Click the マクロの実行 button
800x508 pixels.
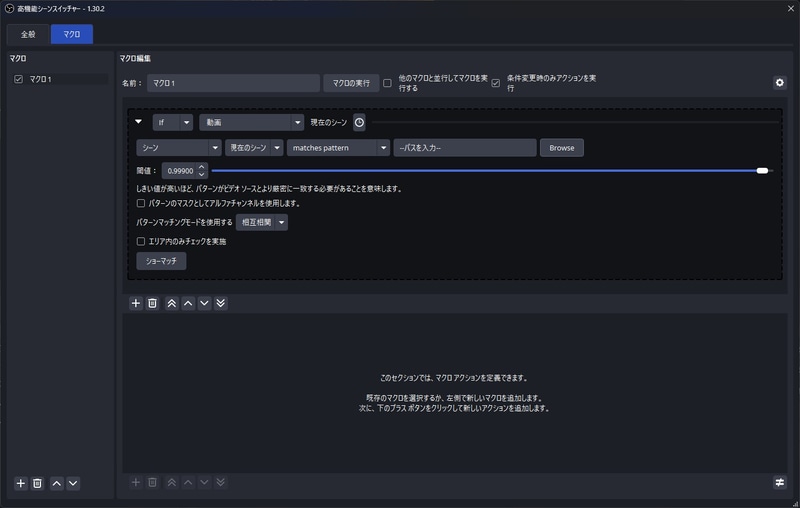(351, 83)
